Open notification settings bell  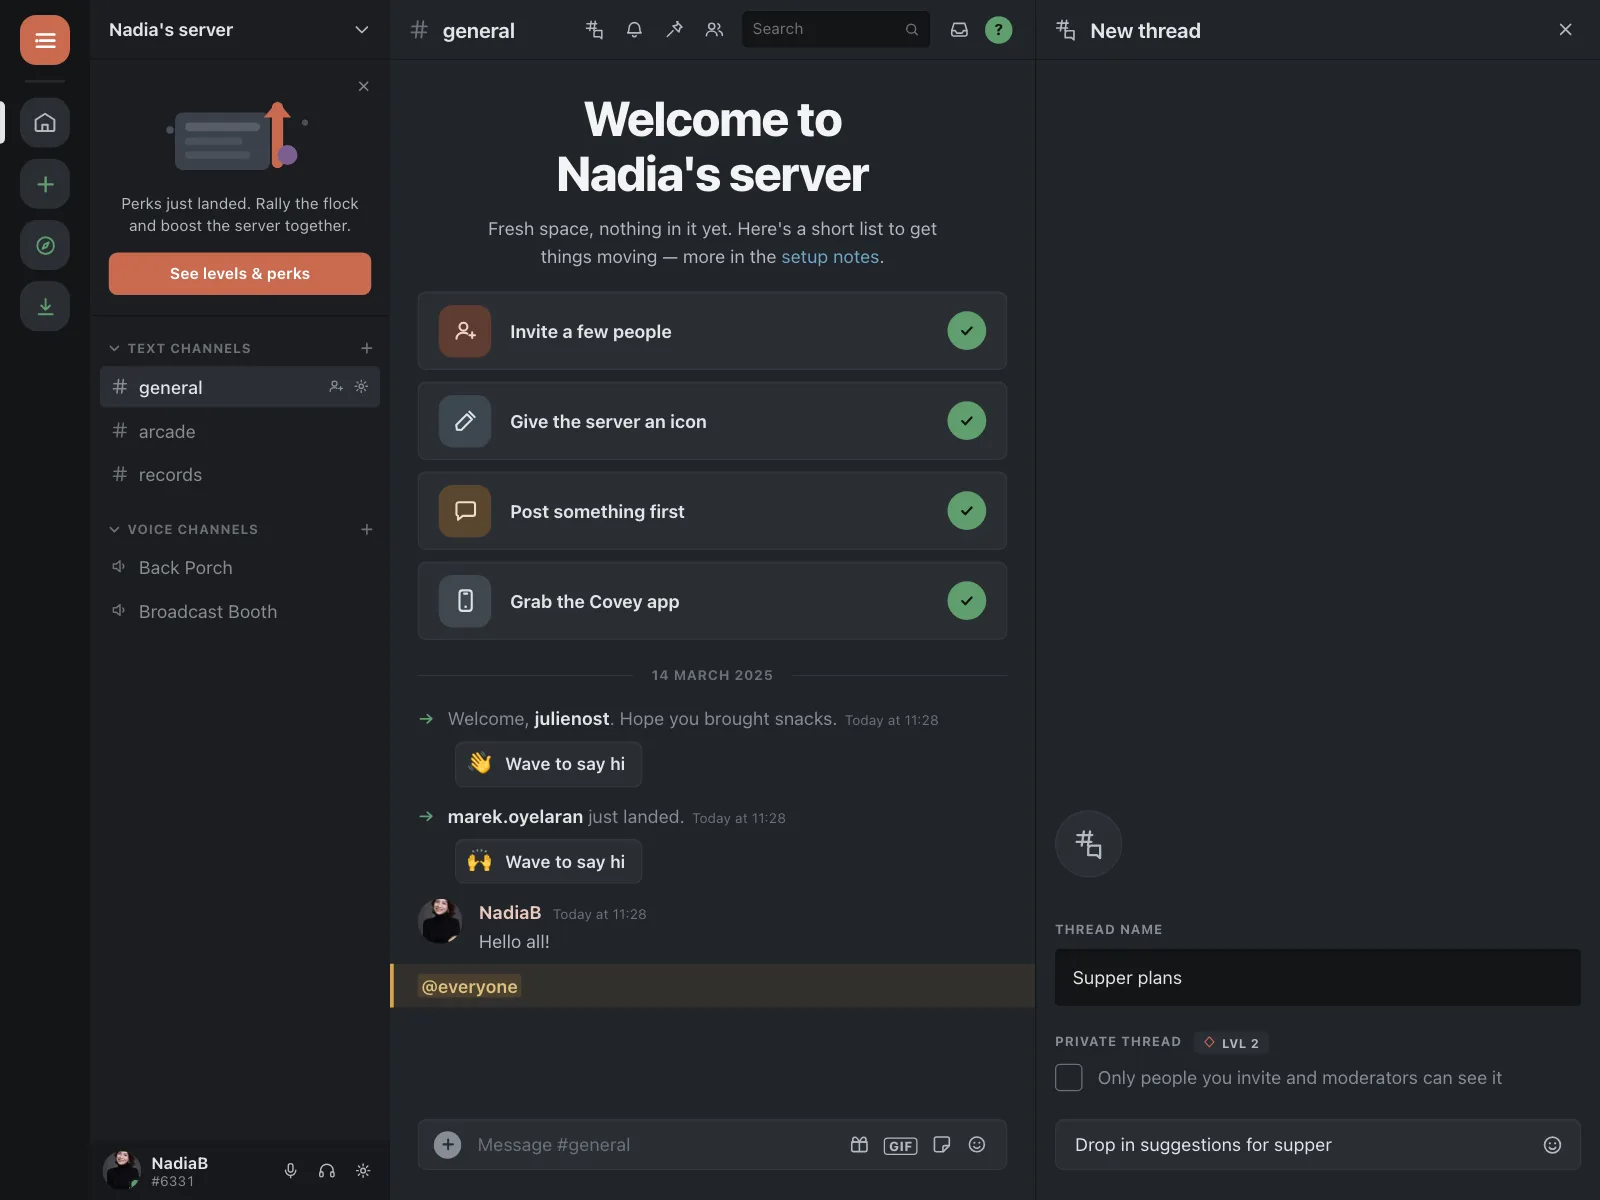click(634, 30)
